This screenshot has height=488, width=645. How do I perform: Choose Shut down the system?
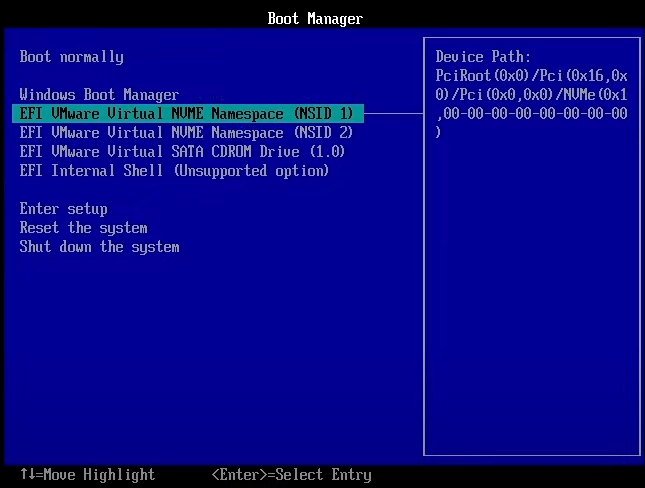(99, 247)
